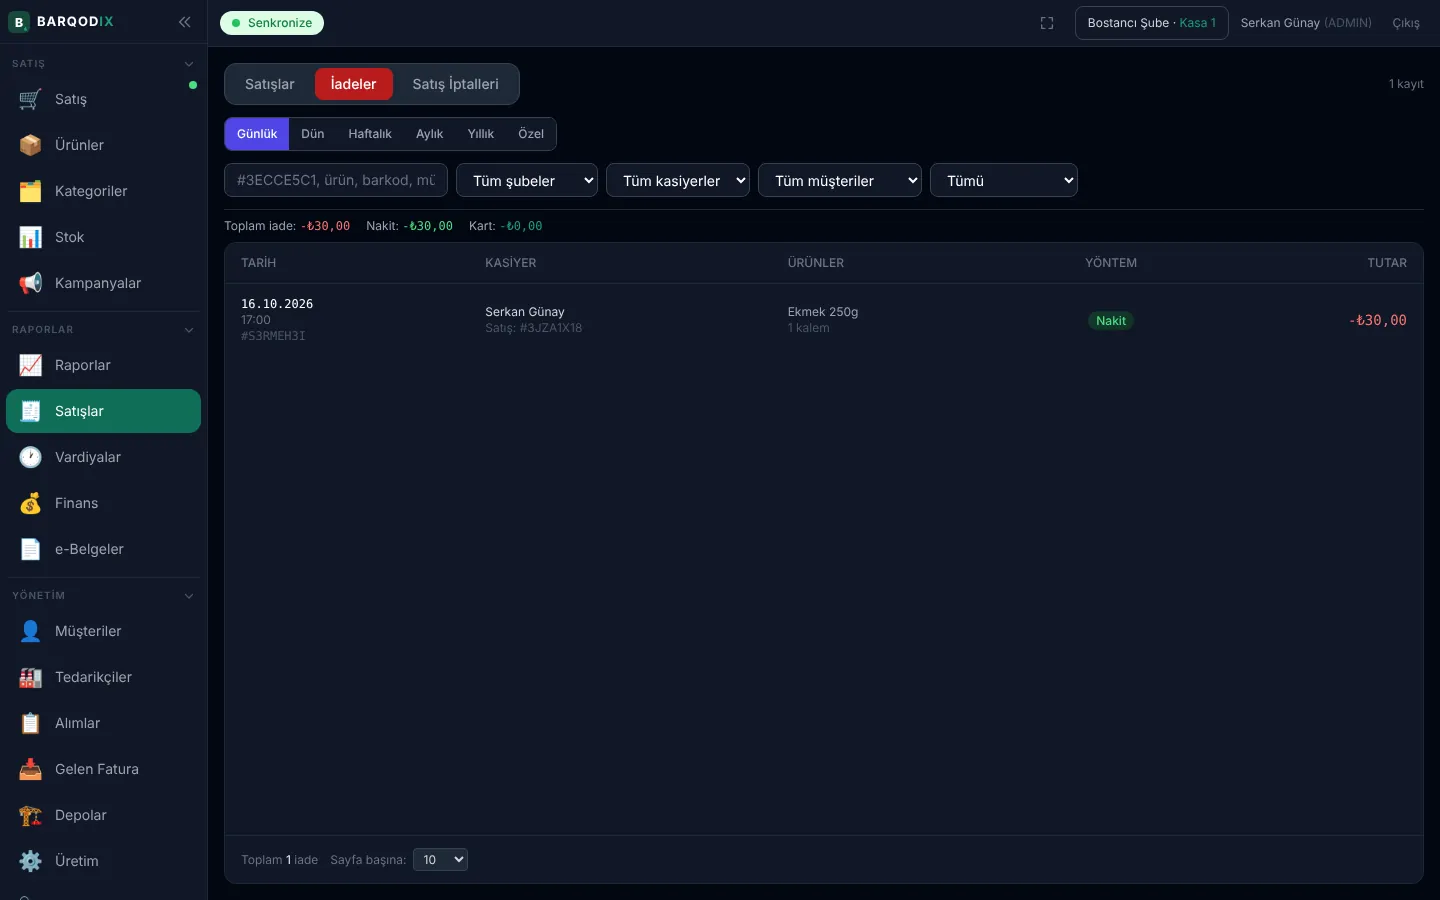Open Üretim gear icon
The height and width of the screenshot is (900, 1440).
[x=31, y=861]
